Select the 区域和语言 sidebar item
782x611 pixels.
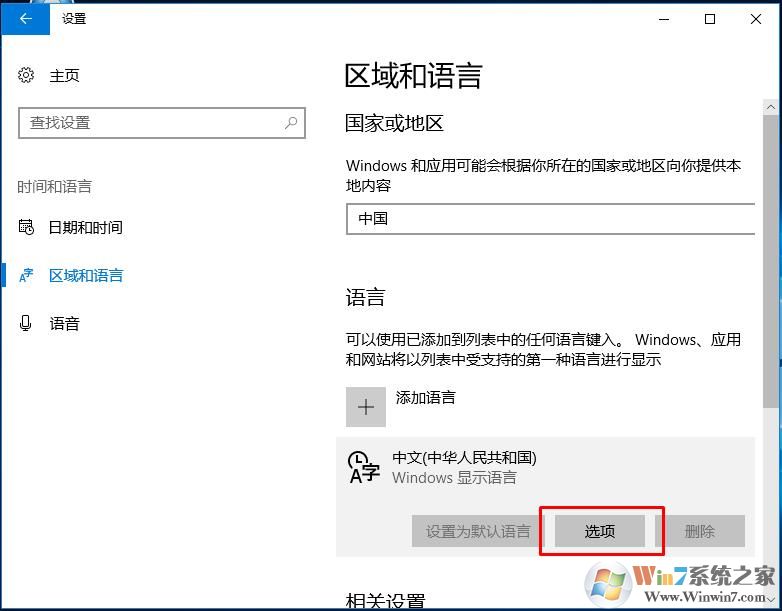[x=86, y=275]
